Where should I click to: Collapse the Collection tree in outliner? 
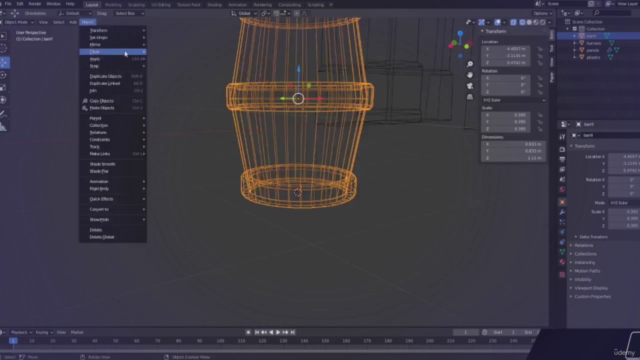pyautogui.click(x=568, y=29)
